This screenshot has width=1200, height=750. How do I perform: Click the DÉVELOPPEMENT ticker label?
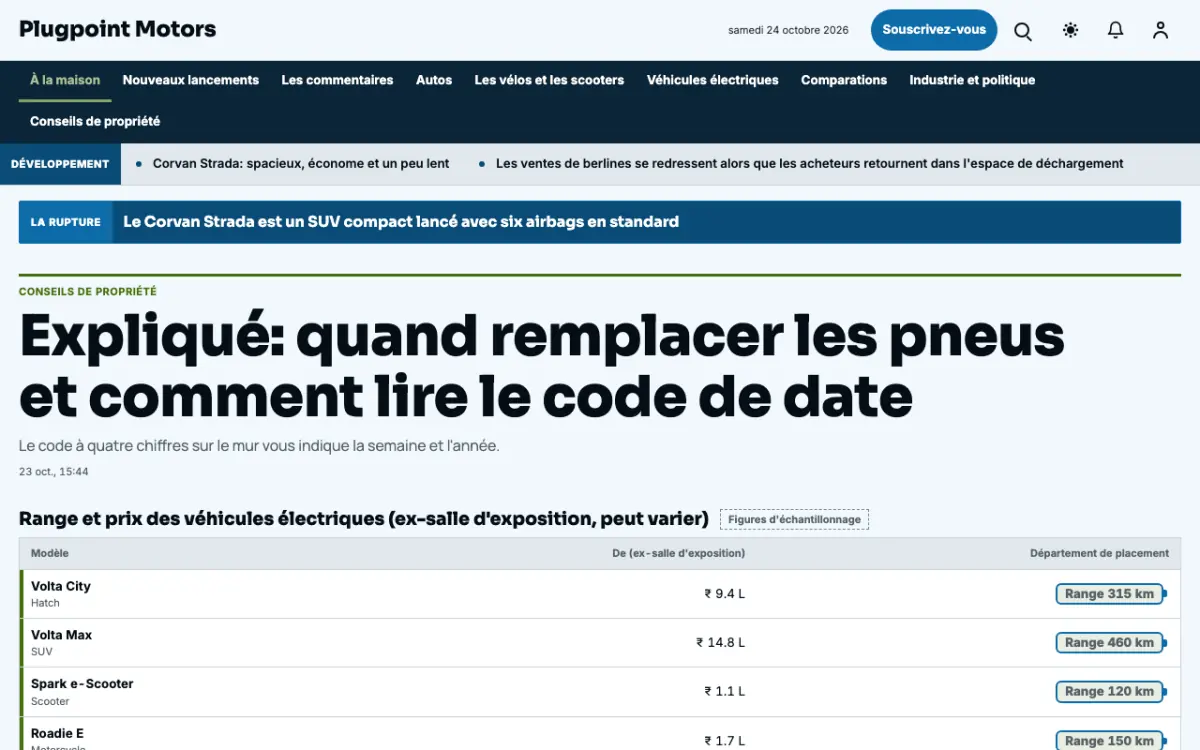[60, 164]
